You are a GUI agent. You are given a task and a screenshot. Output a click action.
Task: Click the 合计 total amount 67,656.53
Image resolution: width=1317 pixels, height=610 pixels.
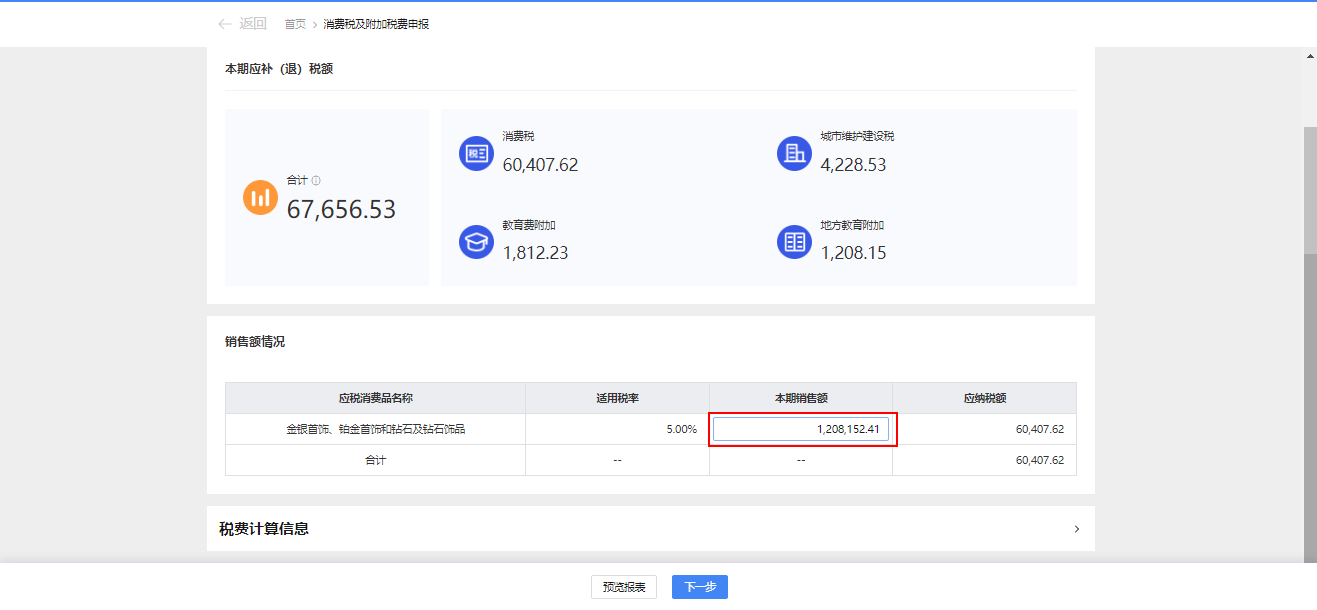point(341,210)
